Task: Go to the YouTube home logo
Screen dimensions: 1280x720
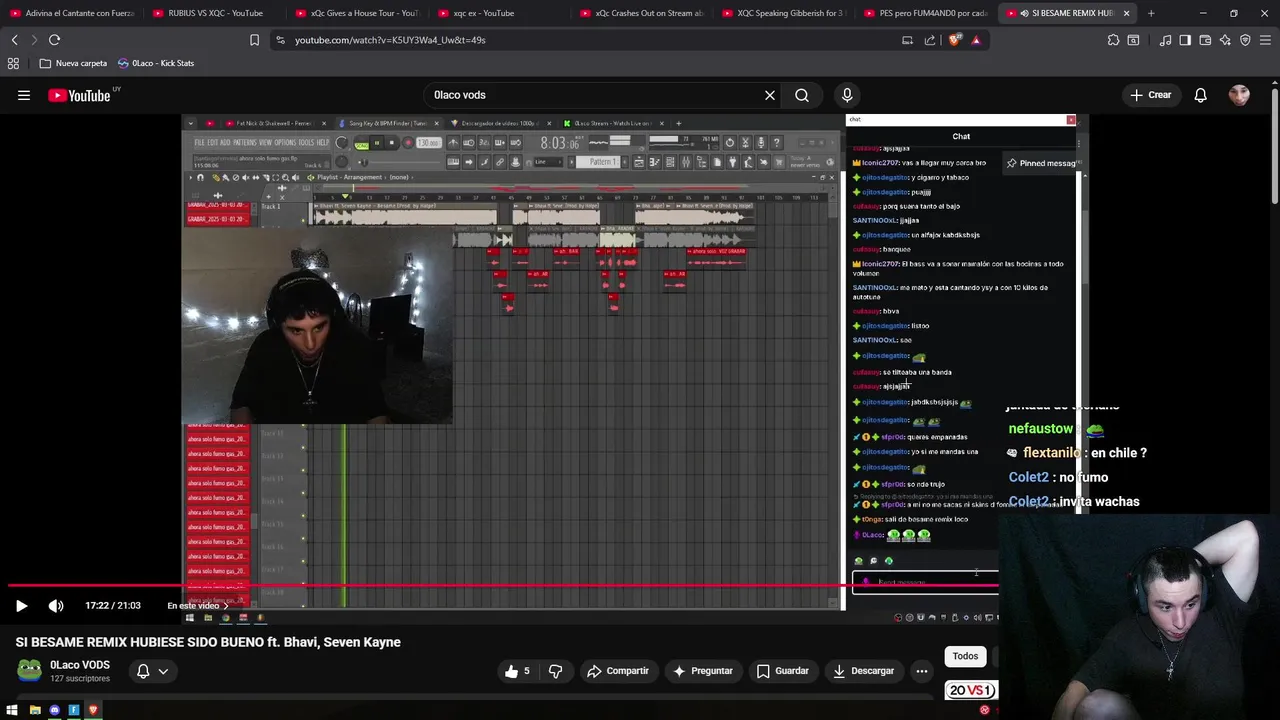Action: pyautogui.click(x=79, y=95)
